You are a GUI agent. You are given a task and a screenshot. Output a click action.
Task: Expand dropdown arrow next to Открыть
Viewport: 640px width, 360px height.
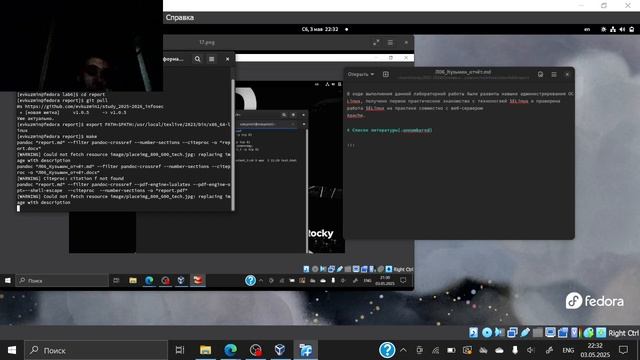pyautogui.click(x=372, y=74)
